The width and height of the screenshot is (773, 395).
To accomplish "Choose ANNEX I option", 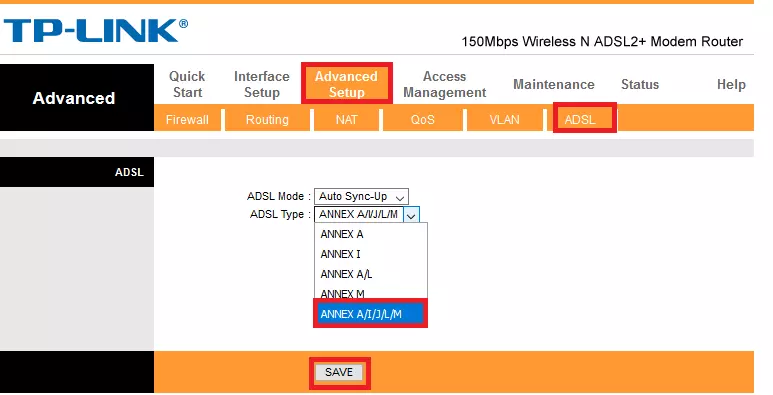I will point(371,254).
